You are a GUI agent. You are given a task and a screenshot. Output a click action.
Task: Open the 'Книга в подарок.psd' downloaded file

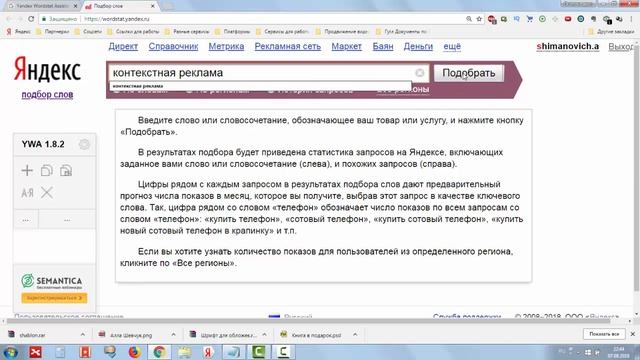pyautogui.click(x=312, y=335)
